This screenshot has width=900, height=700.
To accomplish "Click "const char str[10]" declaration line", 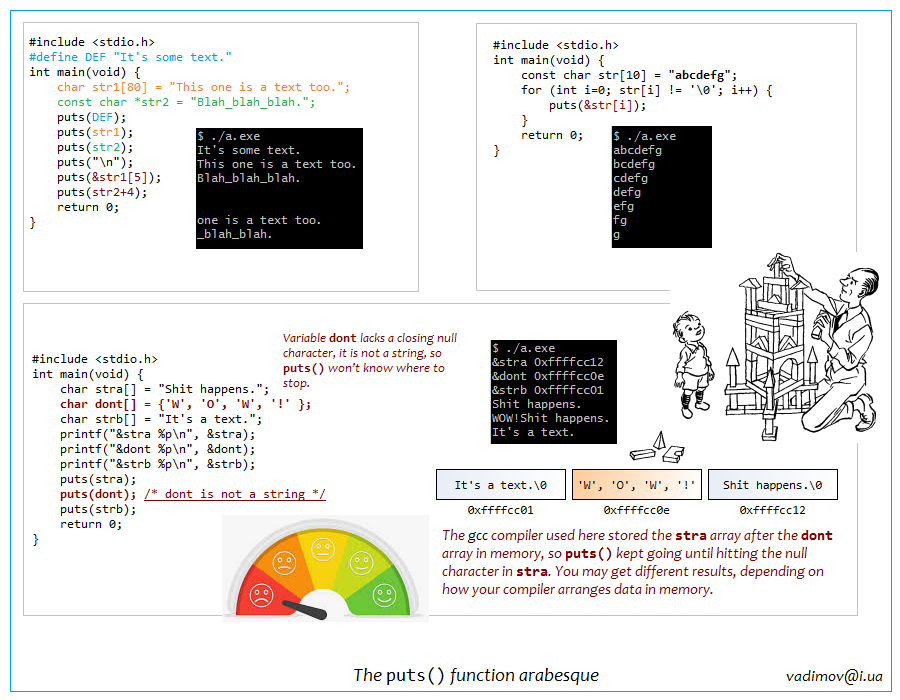I will pyautogui.click(x=629, y=75).
